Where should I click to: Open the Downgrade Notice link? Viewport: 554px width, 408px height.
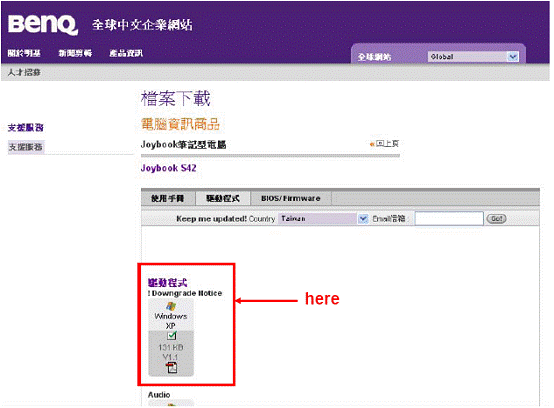pos(185,293)
